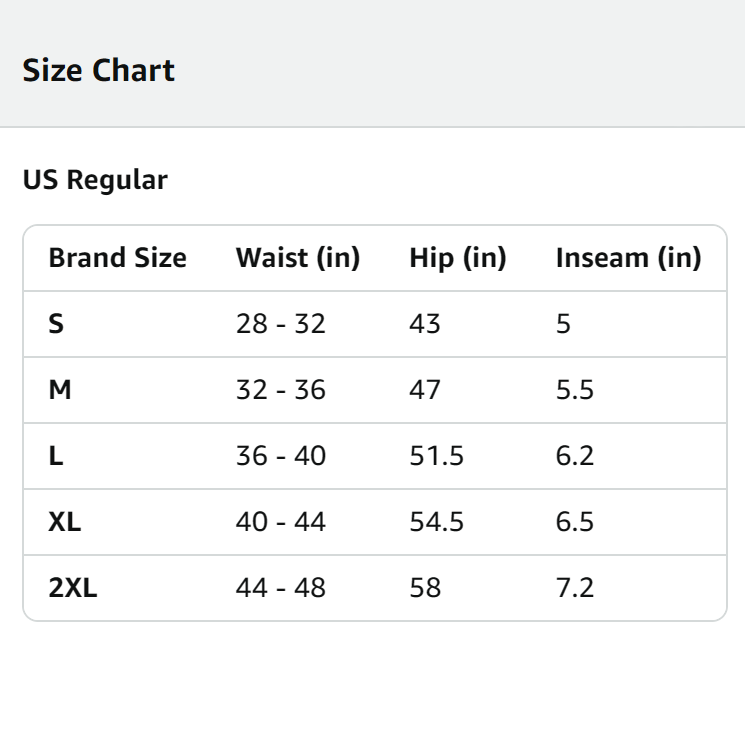745x744 pixels.
Task: Select the inseam value 7.2
Action: pyautogui.click(x=574, y=588)
